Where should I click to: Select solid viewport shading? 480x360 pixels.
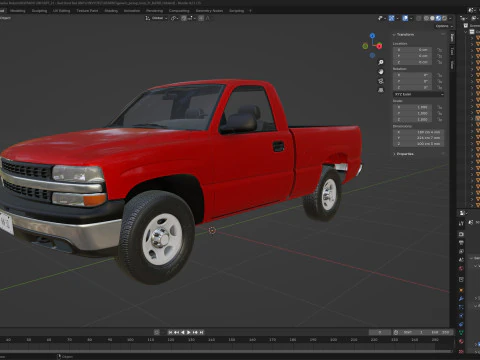click(432, 18)
